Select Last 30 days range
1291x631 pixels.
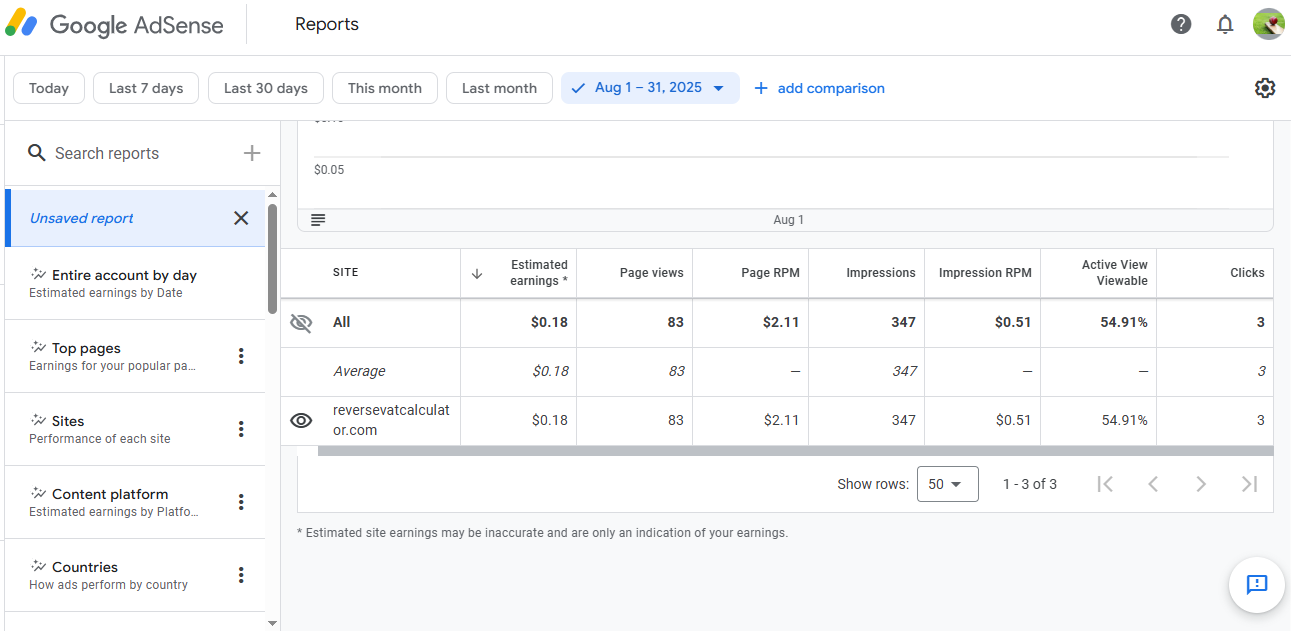pos(266,88)
